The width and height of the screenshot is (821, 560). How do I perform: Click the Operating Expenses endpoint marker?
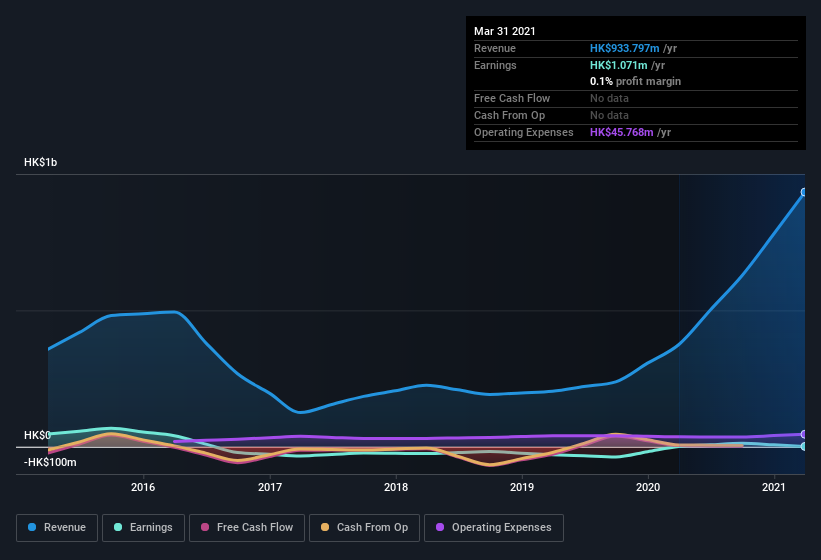(x=804, y=434)
